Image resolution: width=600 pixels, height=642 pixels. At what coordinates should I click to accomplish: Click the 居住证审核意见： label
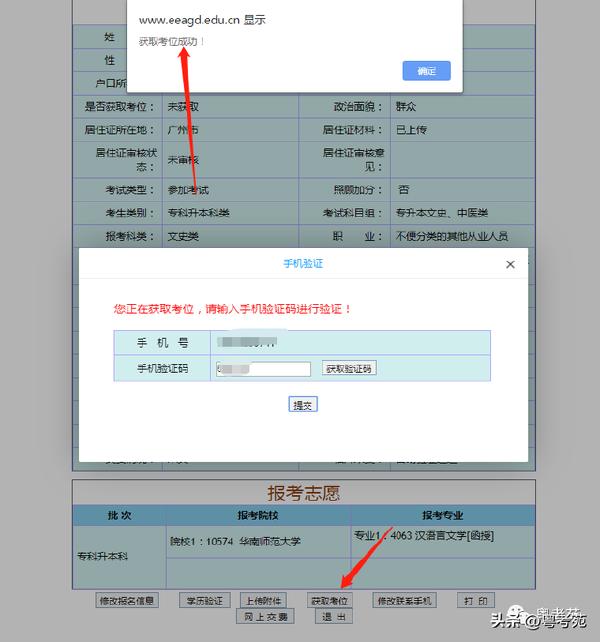[x=353, y=160]
